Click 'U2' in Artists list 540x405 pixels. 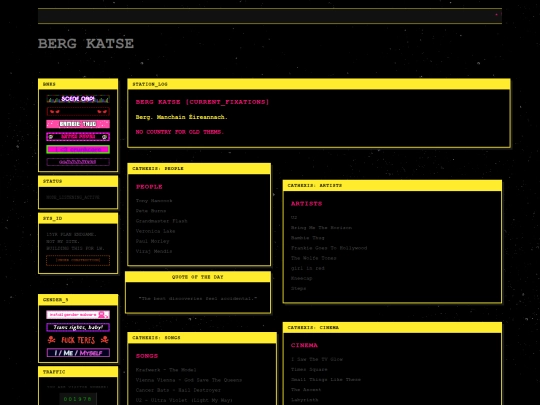coord(294,218)
